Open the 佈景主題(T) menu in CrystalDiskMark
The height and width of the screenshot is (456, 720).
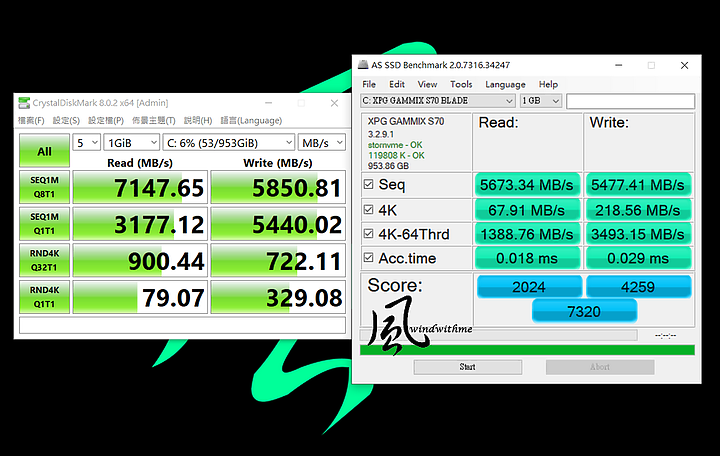point(154,120)
